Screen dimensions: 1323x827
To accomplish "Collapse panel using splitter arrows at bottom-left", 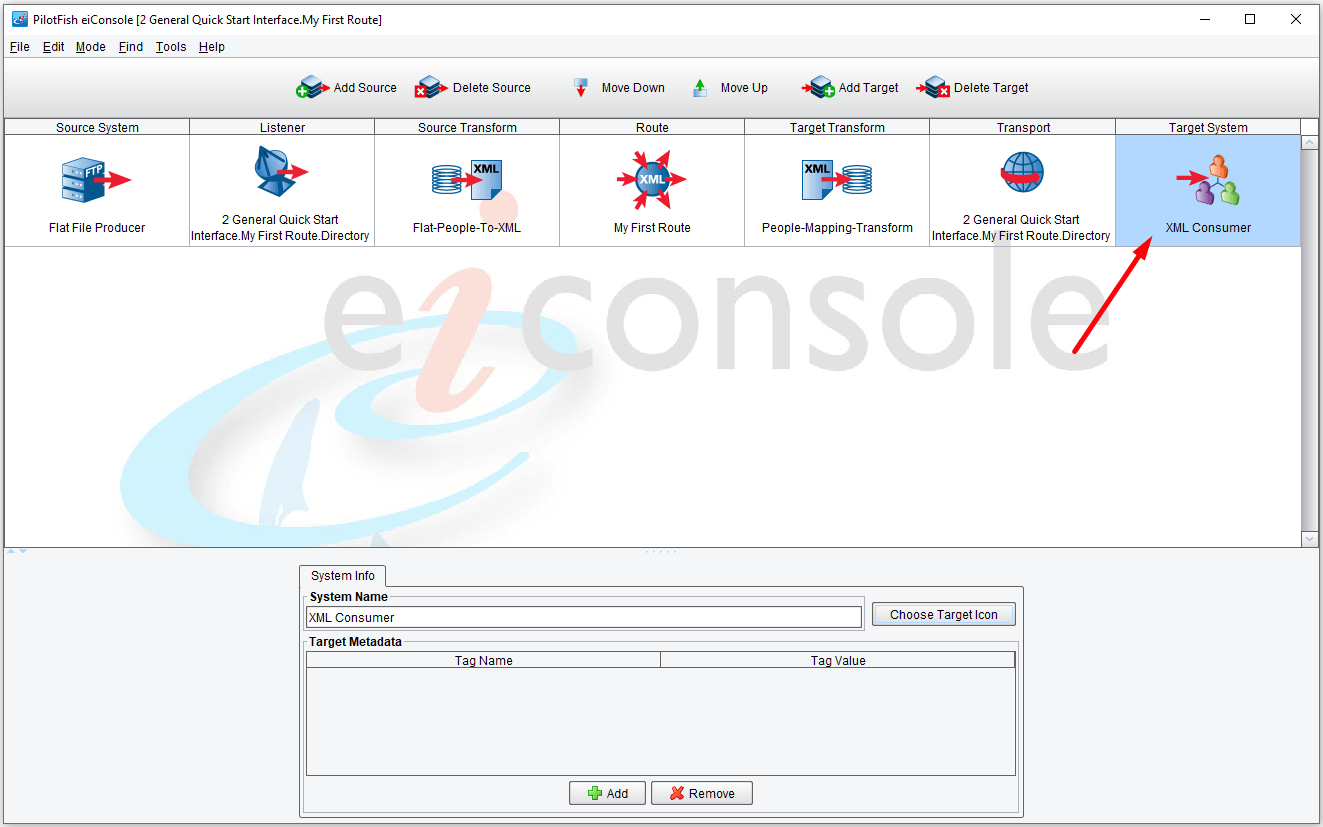I will 17,551.
